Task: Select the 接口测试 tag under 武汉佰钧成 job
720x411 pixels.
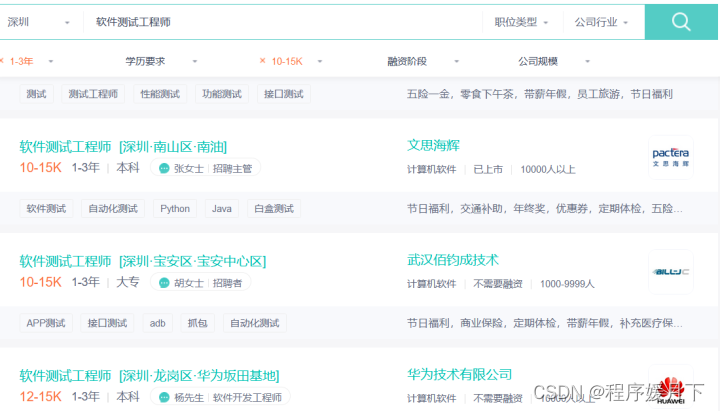Action: click(x=107, y=323)
